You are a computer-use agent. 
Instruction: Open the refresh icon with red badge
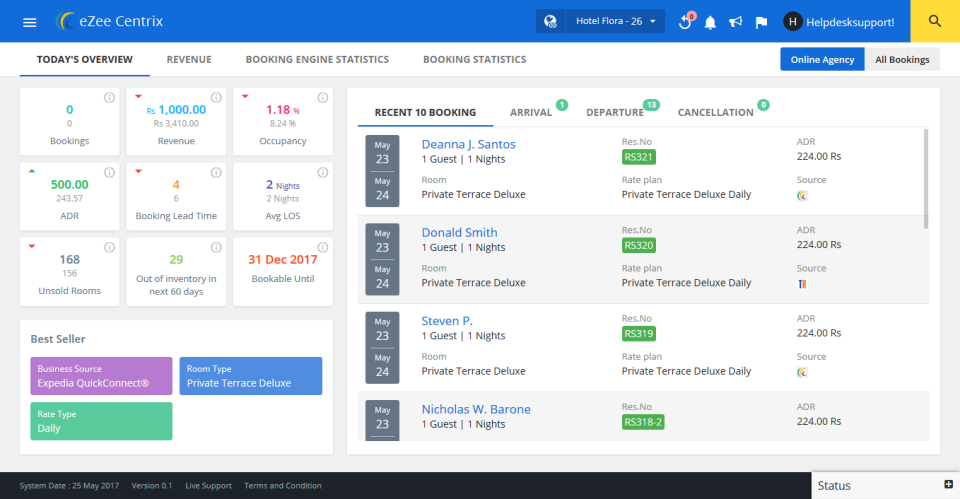point(685,22)
